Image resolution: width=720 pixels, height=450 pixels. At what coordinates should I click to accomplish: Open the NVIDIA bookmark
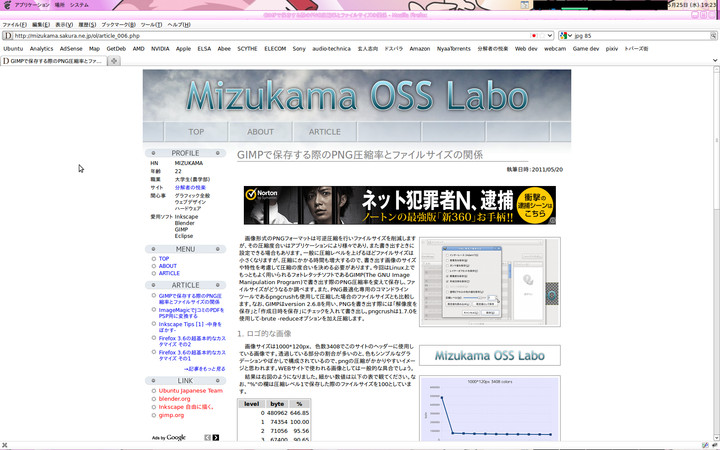[160, 49]
